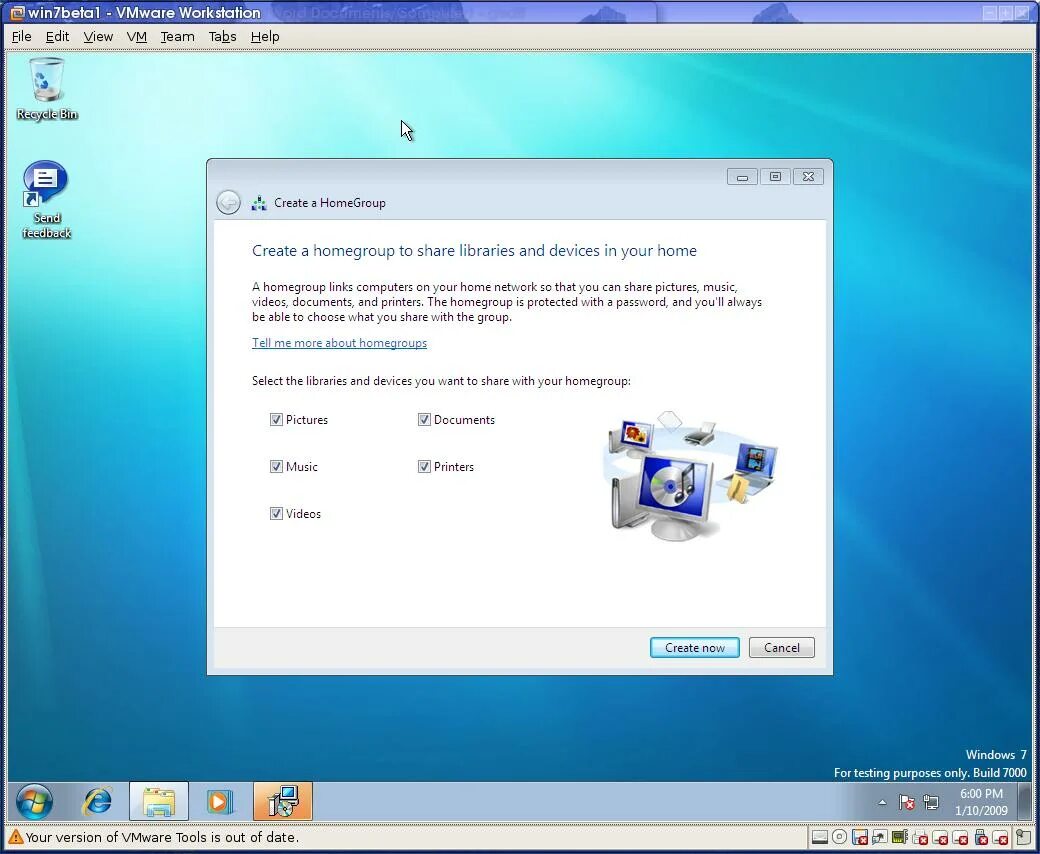
Task: Click the 'Videos' label text
Action: [303, 514]
